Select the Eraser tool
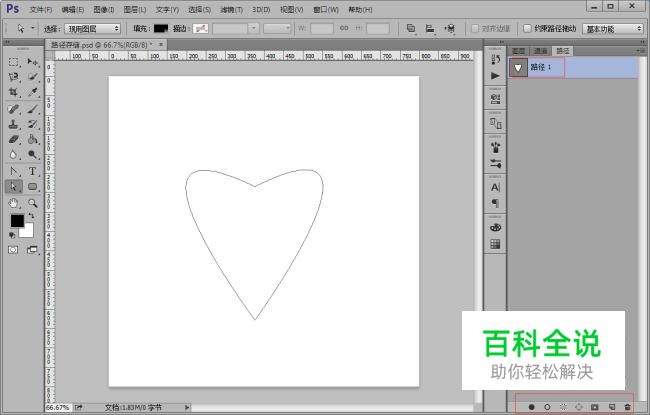 click(x=13, y=140)
